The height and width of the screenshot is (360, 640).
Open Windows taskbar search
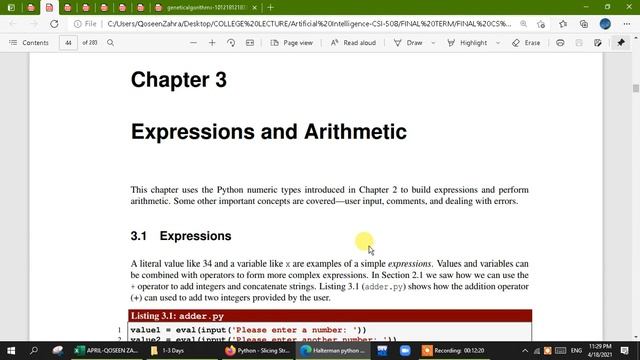coord(34,351)
